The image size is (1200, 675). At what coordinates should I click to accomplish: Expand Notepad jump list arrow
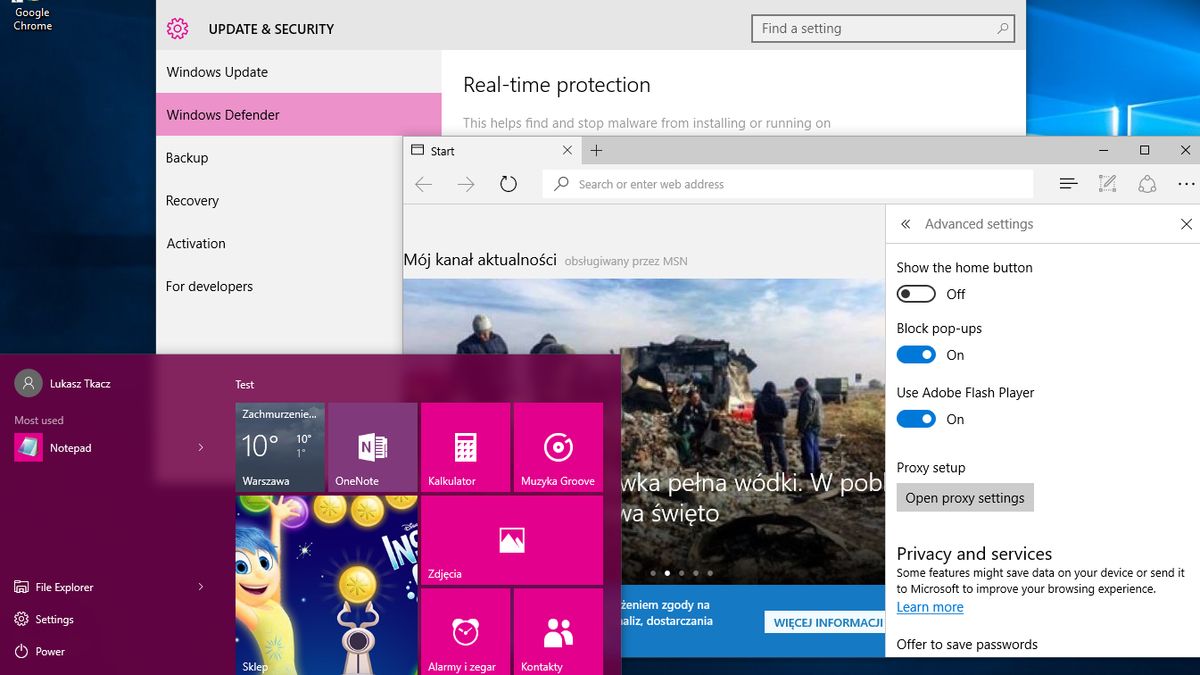pos(201,448)
